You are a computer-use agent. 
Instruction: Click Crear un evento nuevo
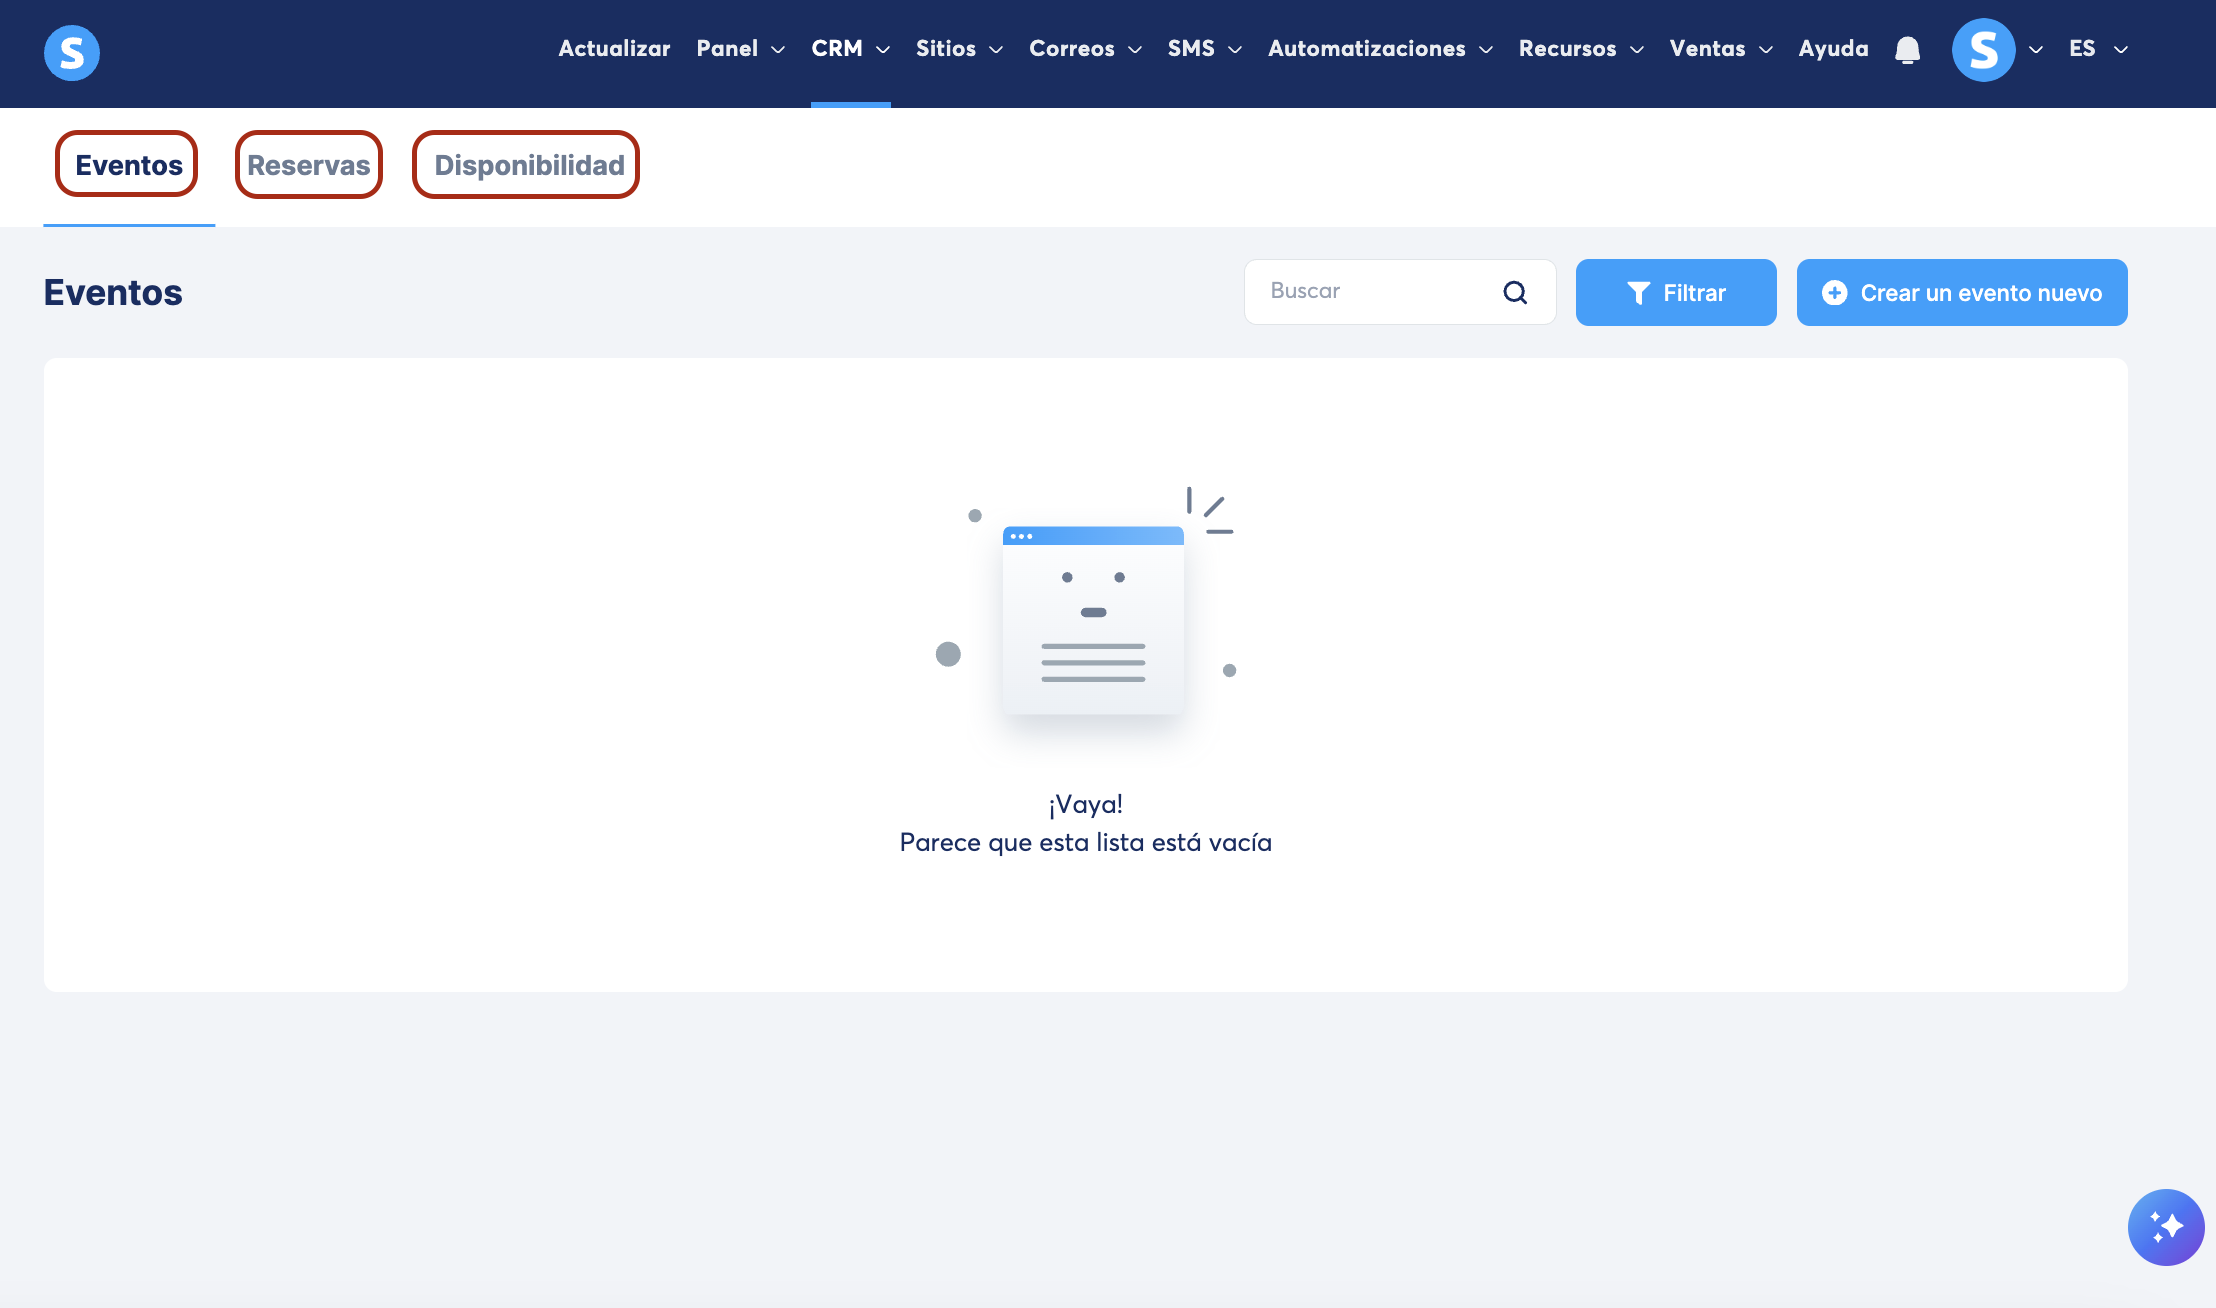point(1961,293)
